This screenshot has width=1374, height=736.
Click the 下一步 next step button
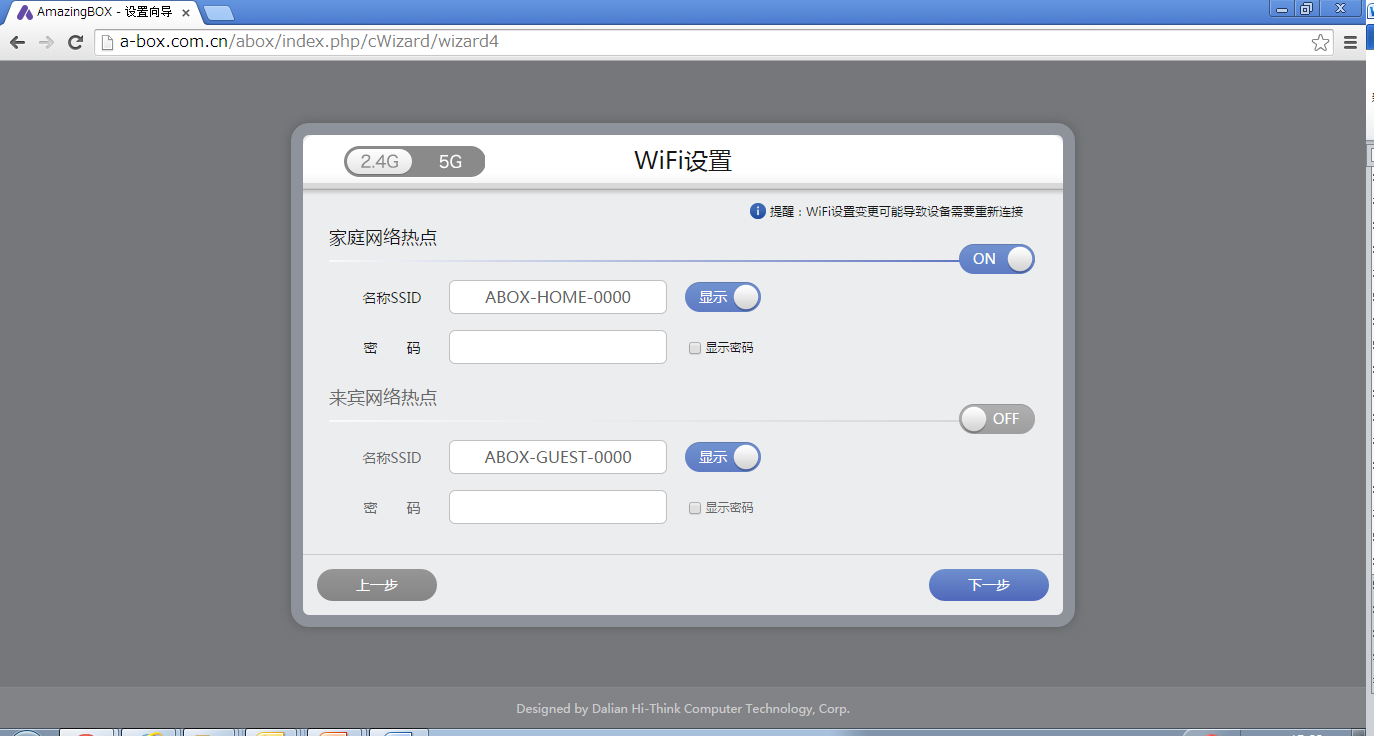click(x=988, y=585)
